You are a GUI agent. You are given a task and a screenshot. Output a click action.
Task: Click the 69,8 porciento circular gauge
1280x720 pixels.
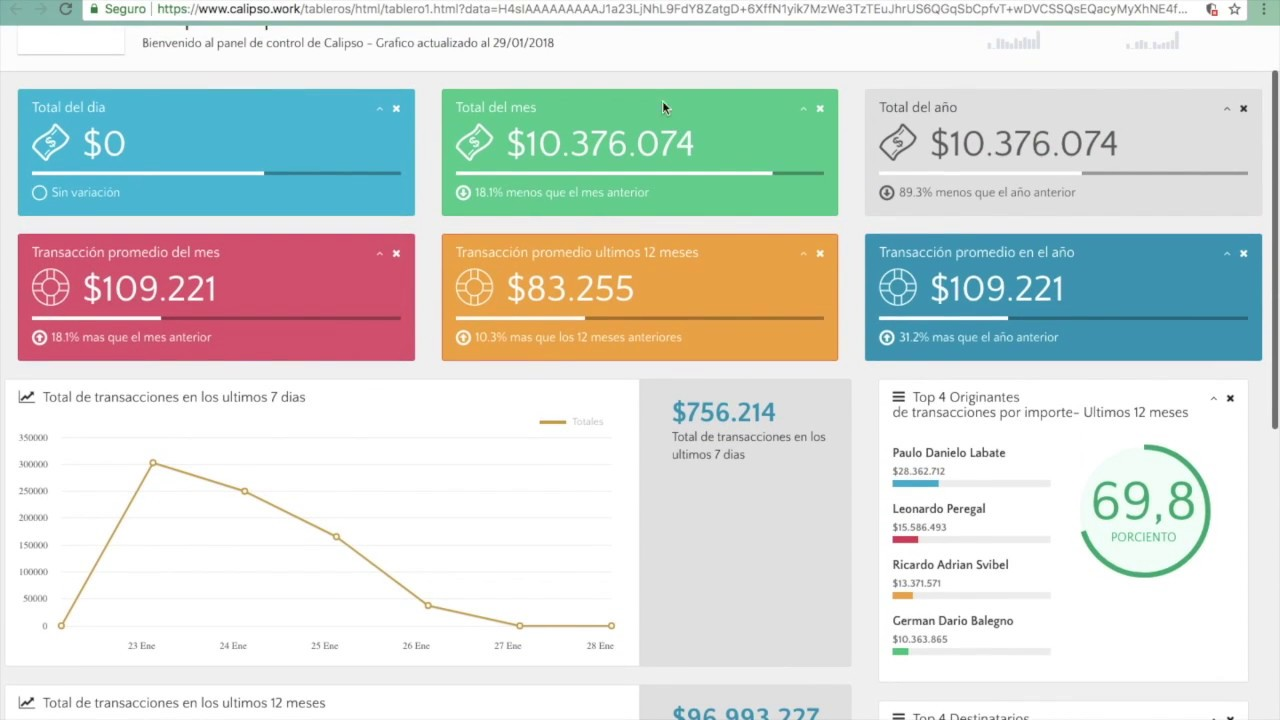click(x=1144, y=511)
